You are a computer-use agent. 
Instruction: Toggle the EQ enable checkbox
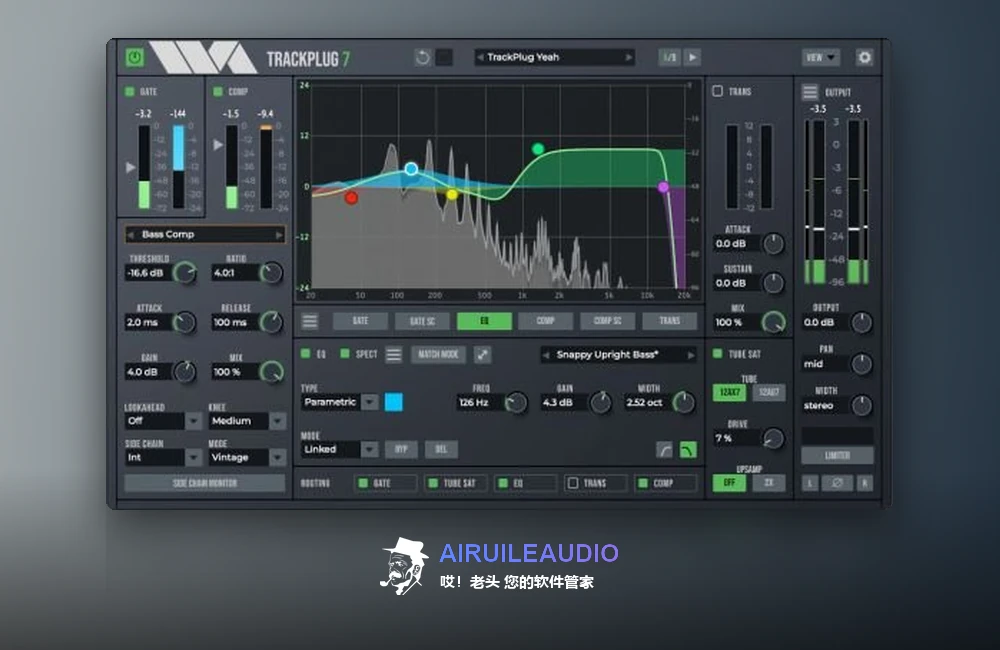[x=305, y=353]
